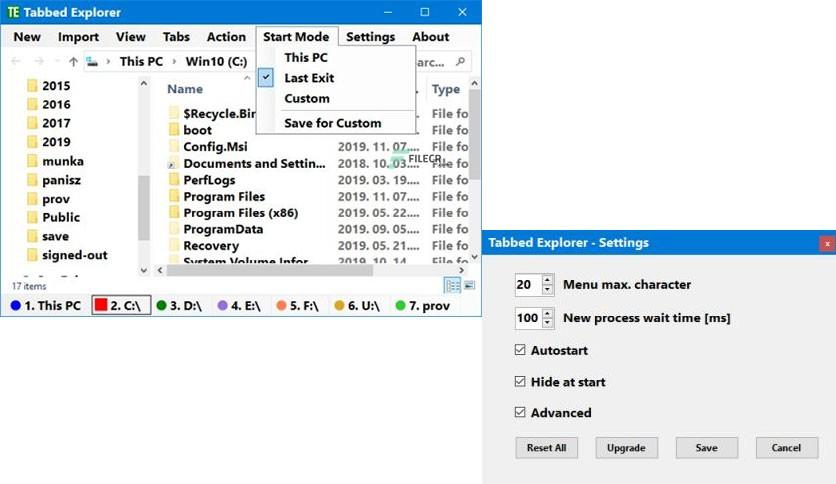Click the file list vertical scrollbar thumb
836x484 pixels.
pyautogui.click(x=474, y=134)
